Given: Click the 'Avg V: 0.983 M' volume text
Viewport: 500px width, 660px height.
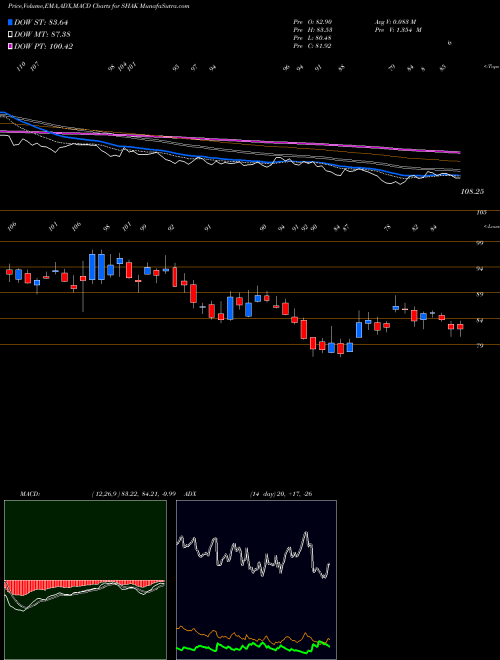Looking at the screenshot, I should 395,21.
